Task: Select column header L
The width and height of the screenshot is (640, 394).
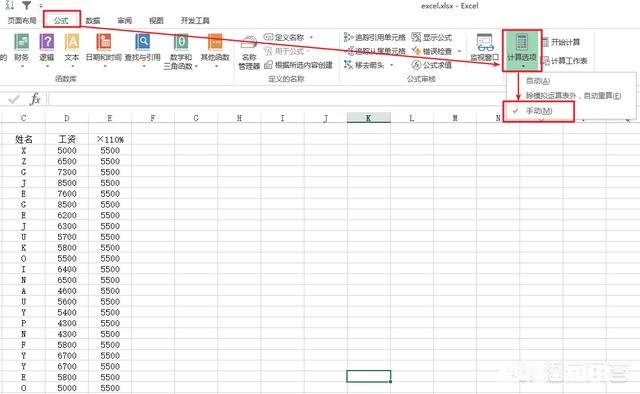Action: [412, 118]
